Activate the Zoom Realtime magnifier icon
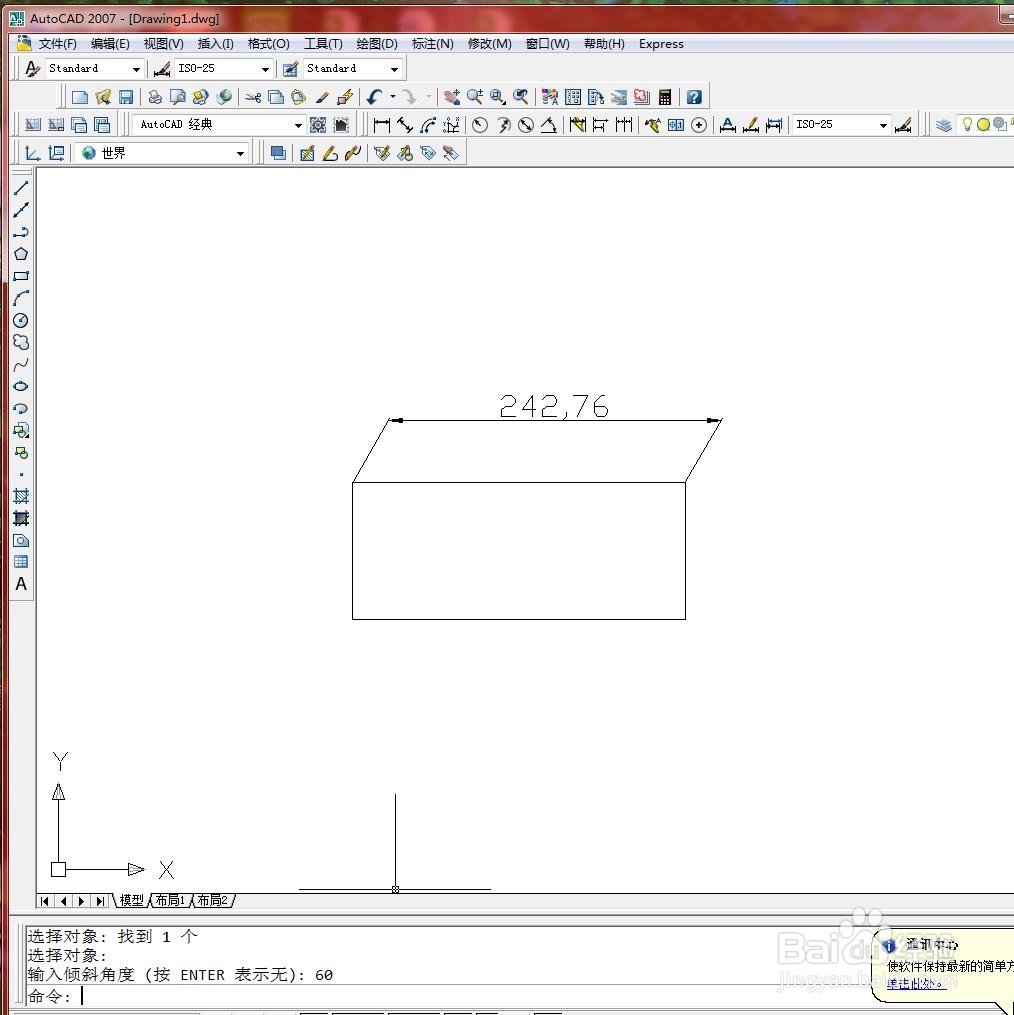1014x1015 pixels. (x=475, y=97)
